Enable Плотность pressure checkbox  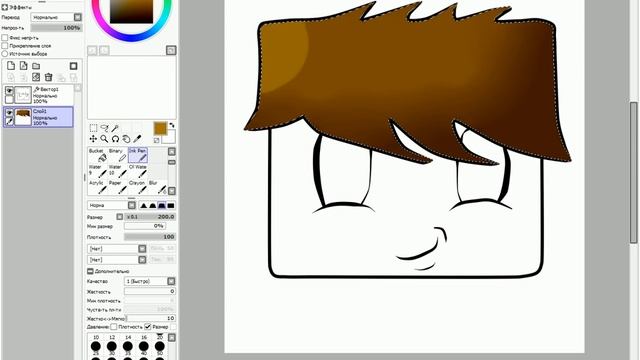tap(114, 327)
